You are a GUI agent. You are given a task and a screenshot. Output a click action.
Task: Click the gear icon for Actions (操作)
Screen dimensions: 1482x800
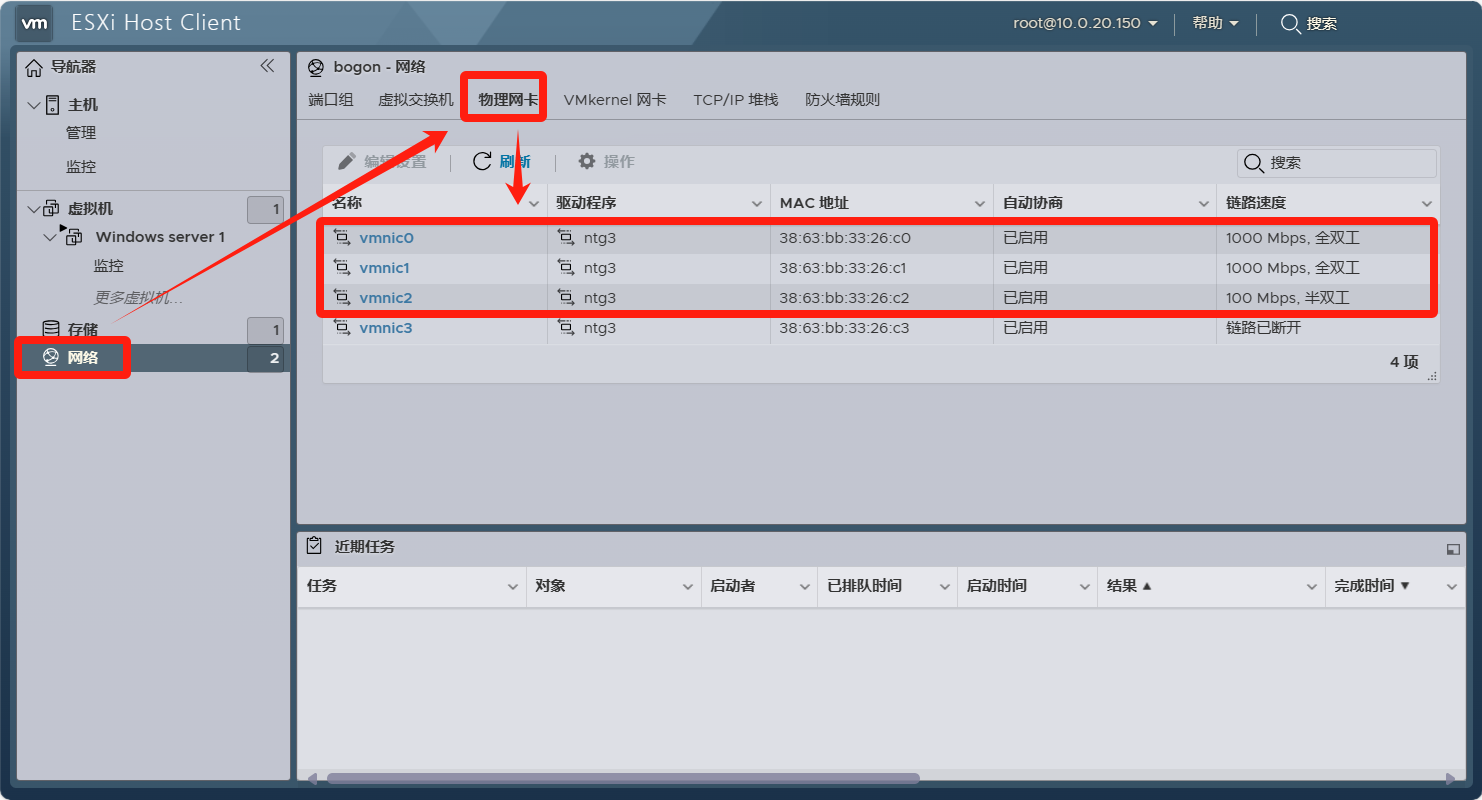coord(587,162)
